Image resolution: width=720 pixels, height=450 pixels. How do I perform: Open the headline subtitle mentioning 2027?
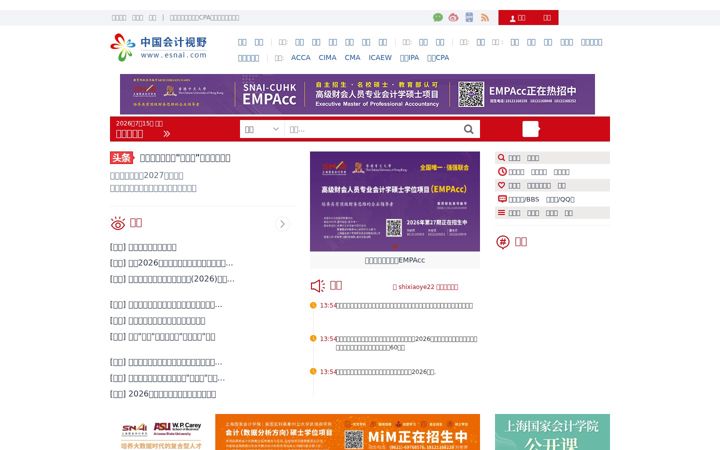point(146,175)
